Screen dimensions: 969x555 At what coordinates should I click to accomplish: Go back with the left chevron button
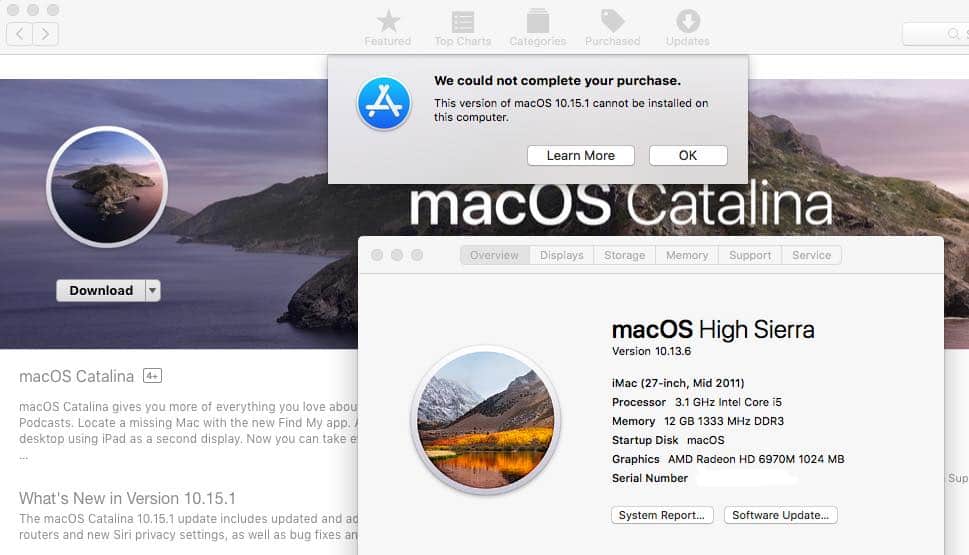(x=19, y=33)
